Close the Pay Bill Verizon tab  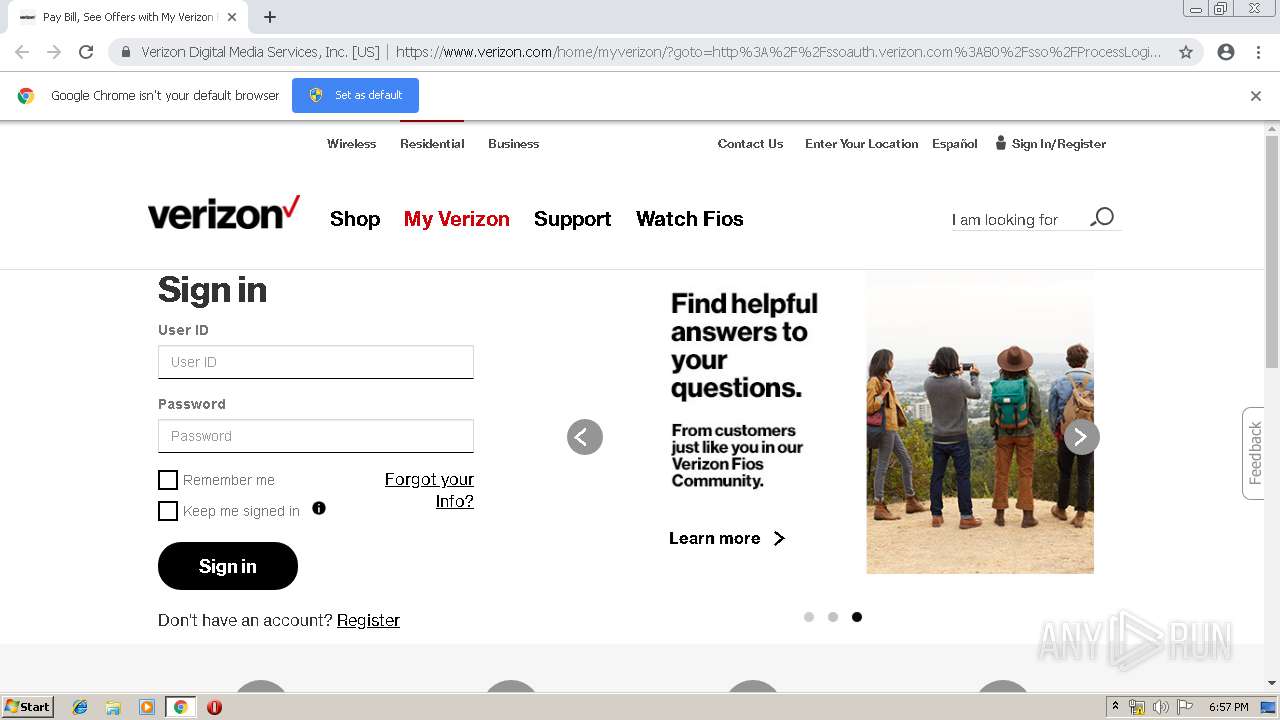tap(232, 17)
